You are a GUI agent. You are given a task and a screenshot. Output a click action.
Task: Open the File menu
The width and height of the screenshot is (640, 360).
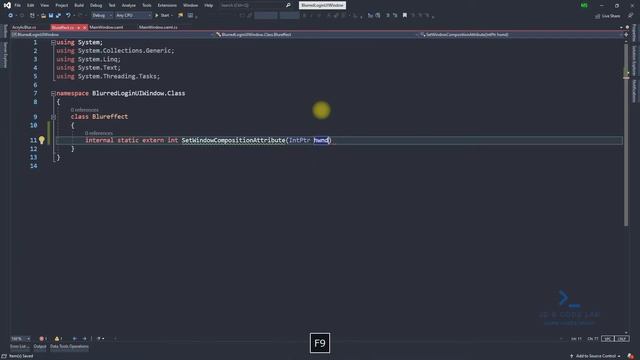[18, 5]
